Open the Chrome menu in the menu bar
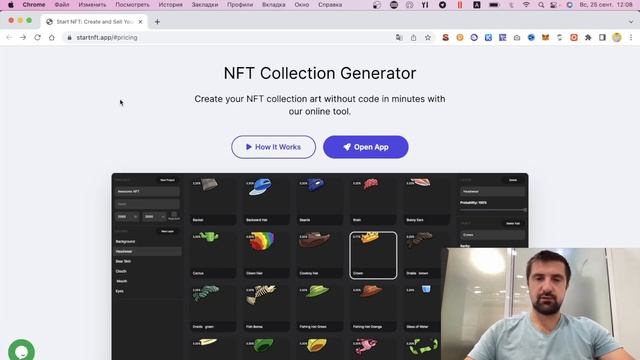640x360 pixels. 34,5
